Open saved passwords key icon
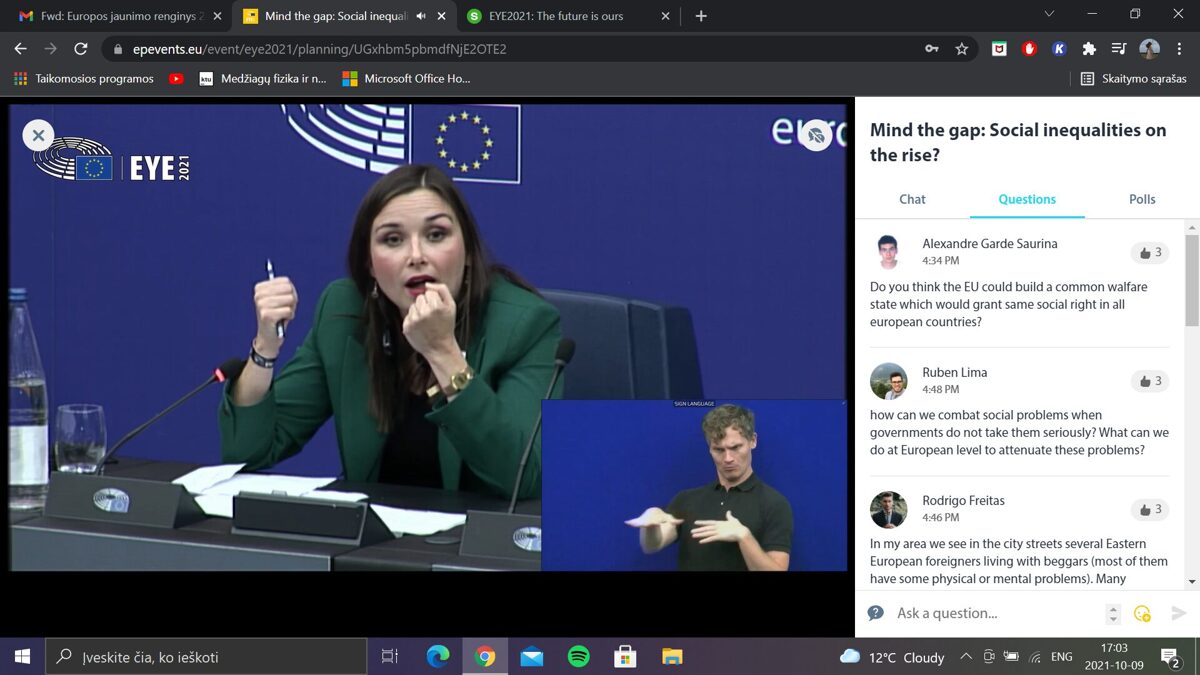1200x675 pixels. [x=931, y=48]
